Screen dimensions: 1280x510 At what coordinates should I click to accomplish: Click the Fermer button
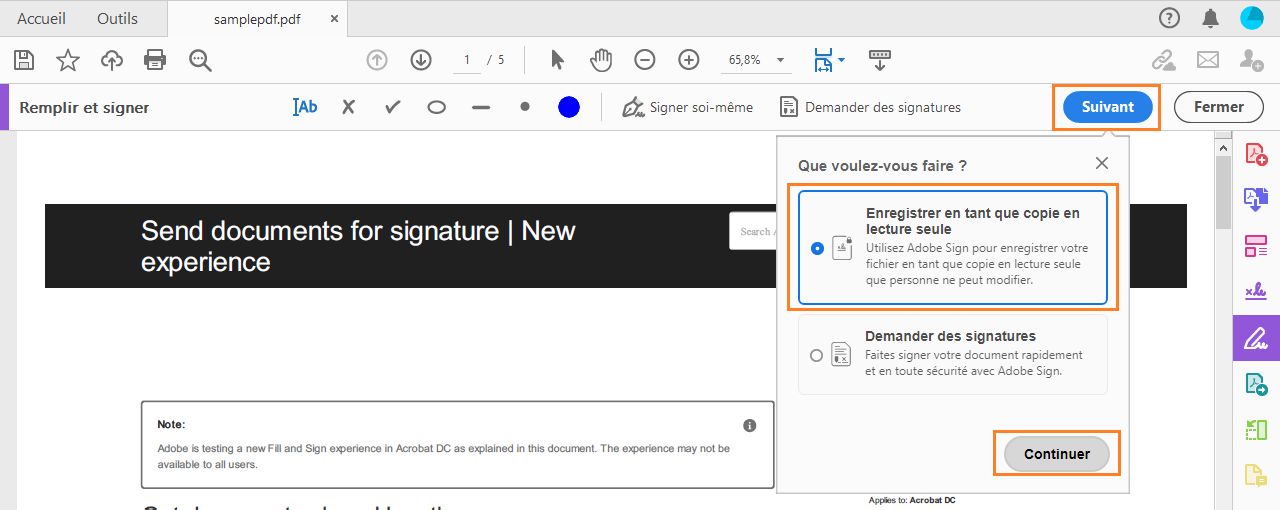point(1219,107)
